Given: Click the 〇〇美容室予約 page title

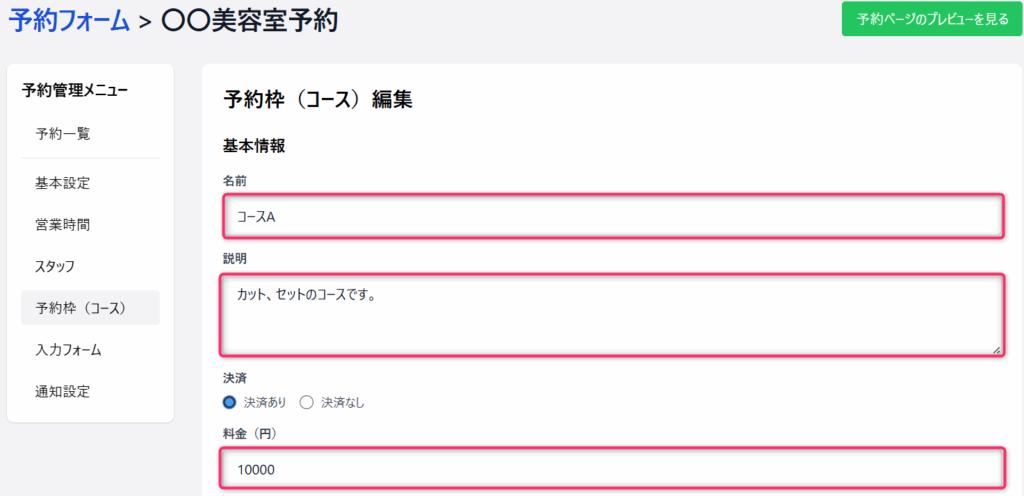Looking at the screenshot, I should 249,20.
